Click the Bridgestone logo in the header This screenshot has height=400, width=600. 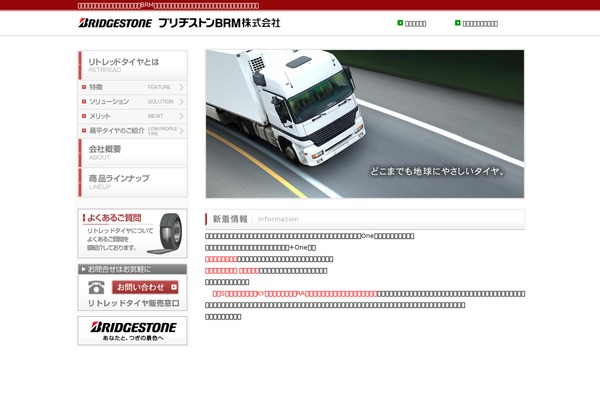[115, 23]
